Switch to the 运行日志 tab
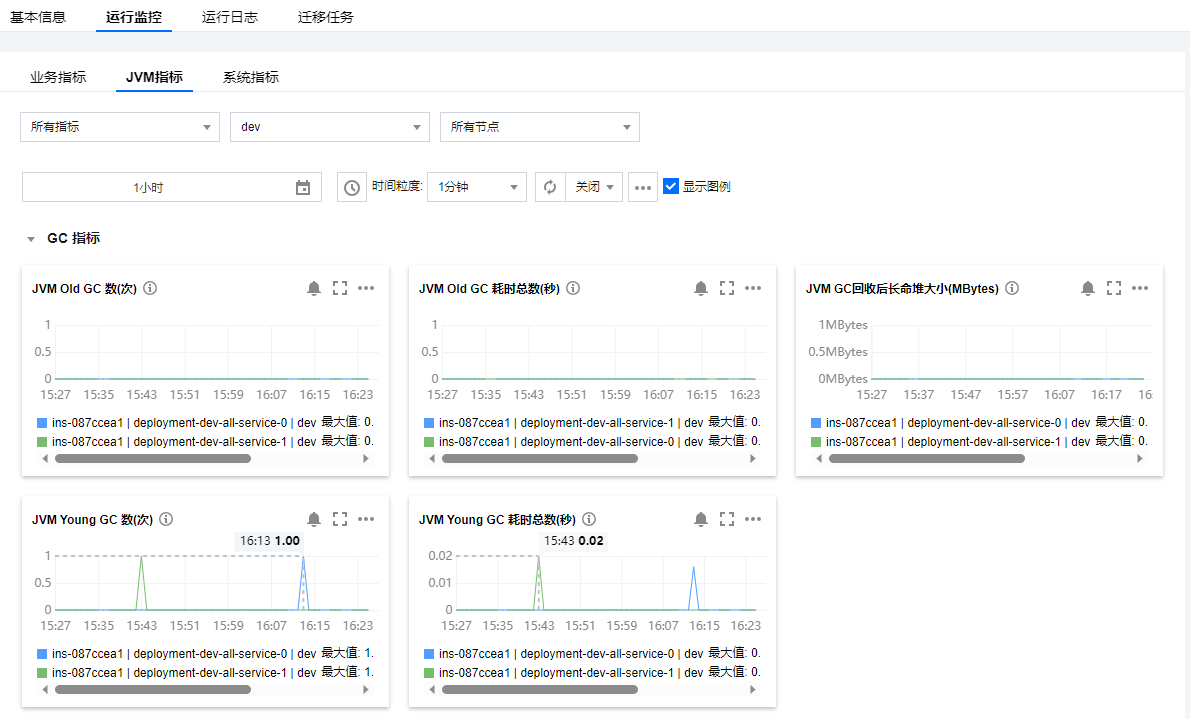The width and height of the screenshot is (1190, 719). (x=229, y=17)
